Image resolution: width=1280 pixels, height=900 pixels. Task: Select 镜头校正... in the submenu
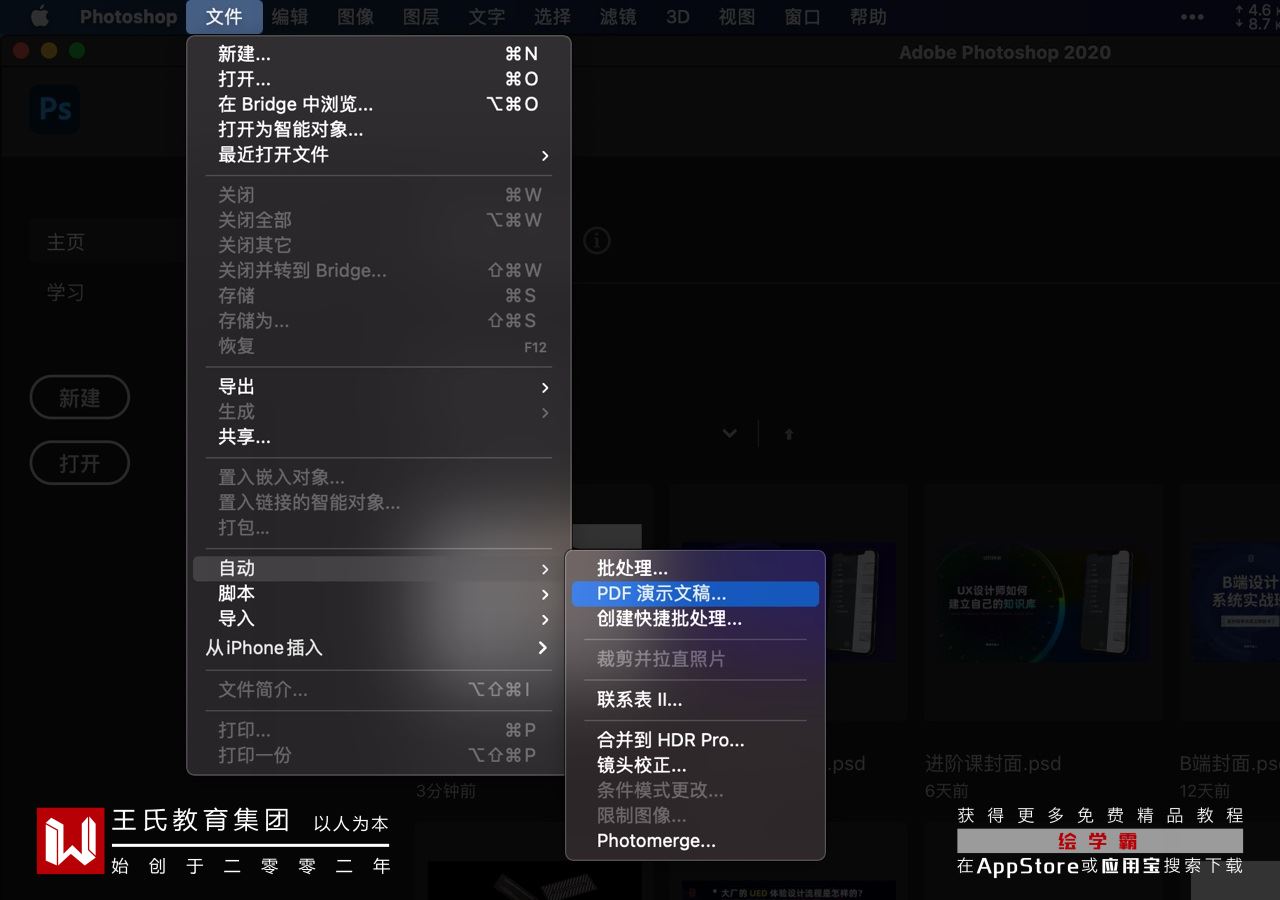point(695,766)
